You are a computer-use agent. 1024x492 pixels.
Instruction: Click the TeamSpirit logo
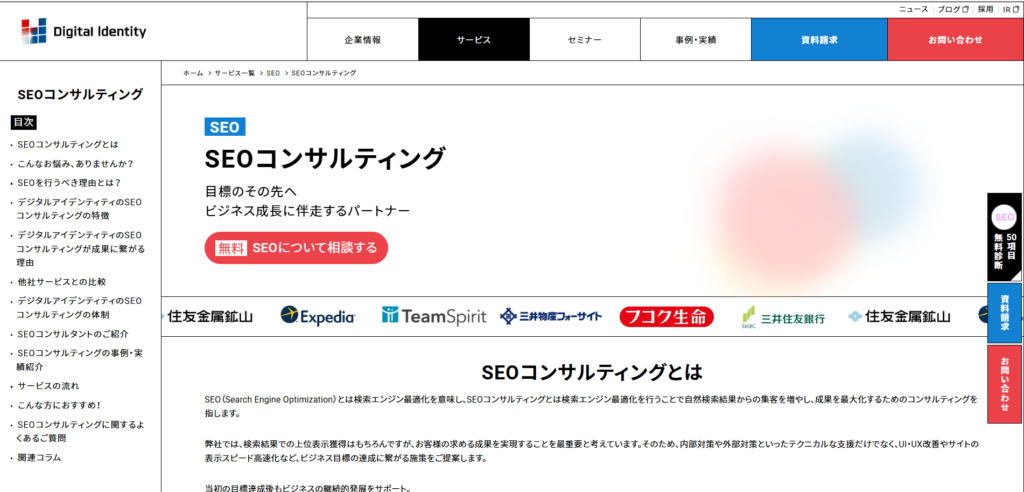point(434,317)
